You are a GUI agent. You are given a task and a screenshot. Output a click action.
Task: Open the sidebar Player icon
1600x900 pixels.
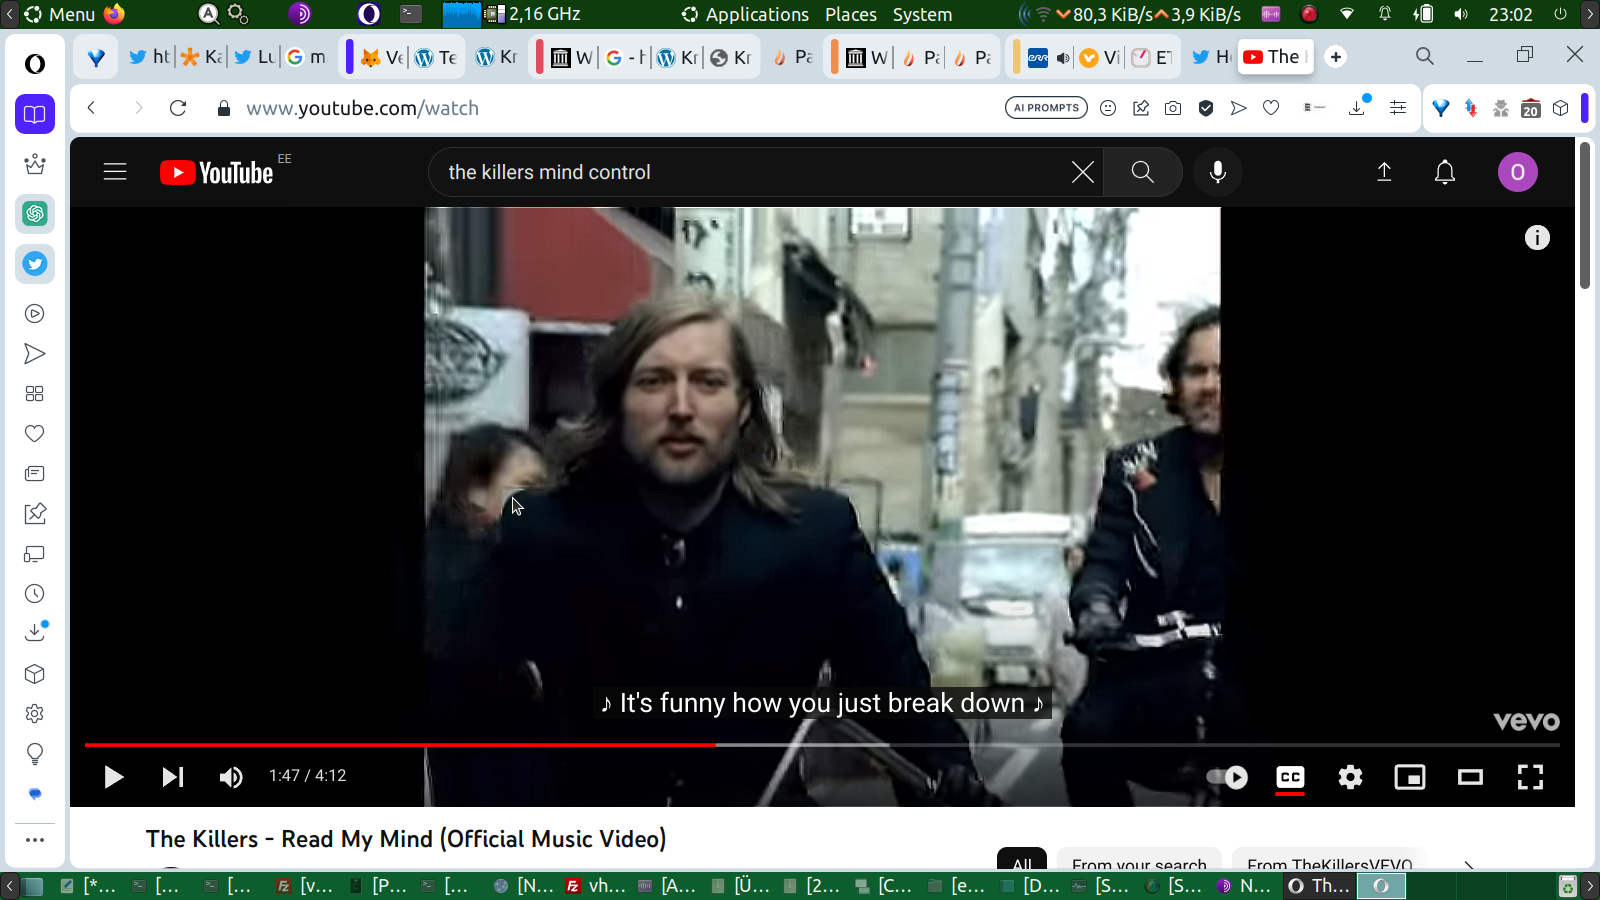(35, 314)
